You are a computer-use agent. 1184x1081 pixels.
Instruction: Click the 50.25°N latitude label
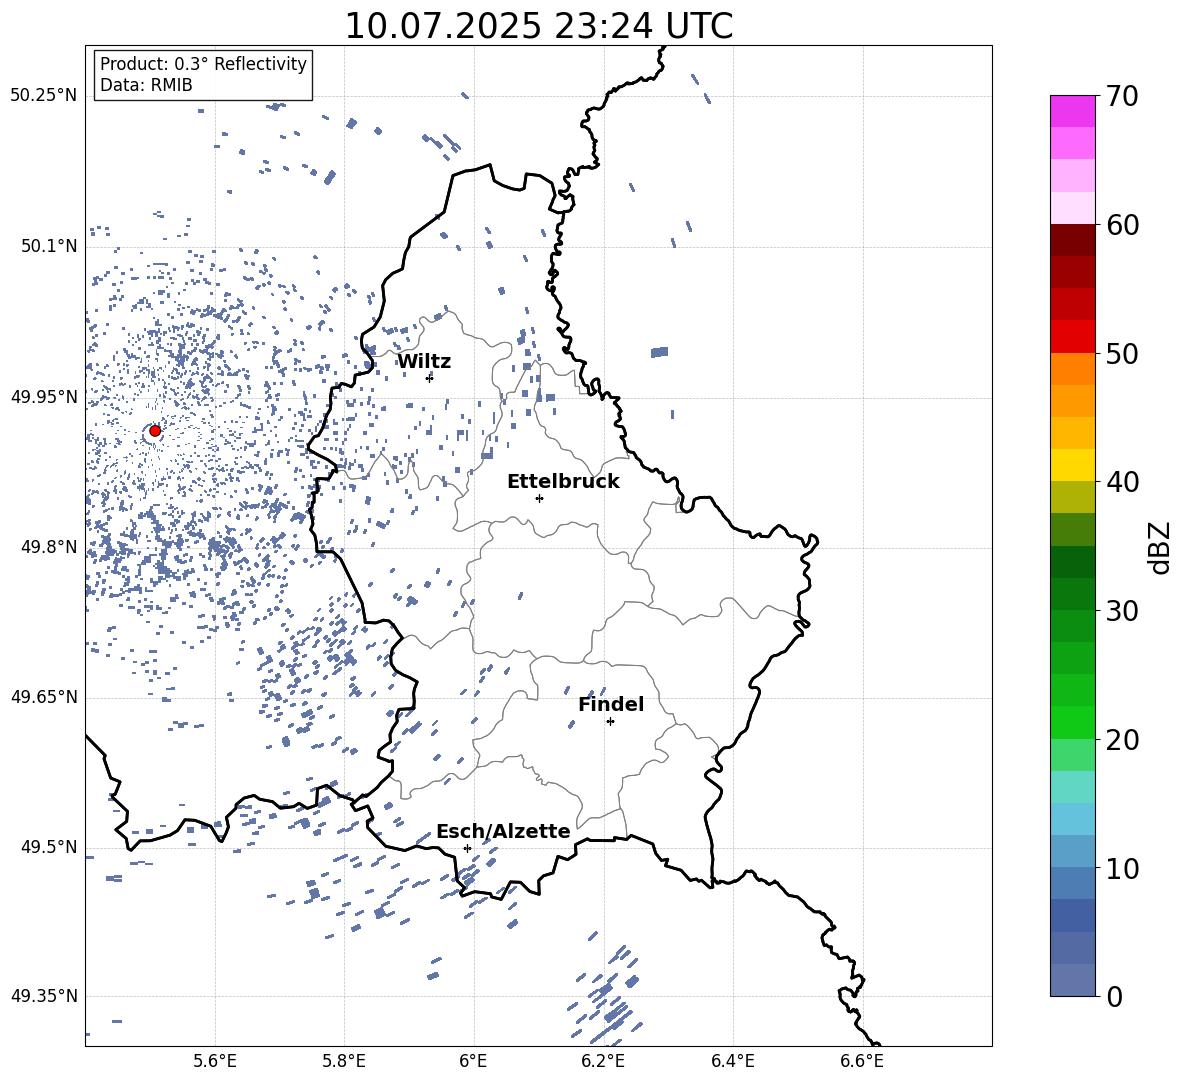click(44, 96)
